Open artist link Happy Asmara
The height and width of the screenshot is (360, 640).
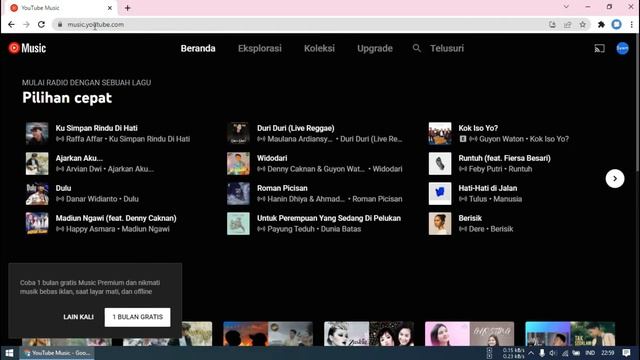pyautogui.click(x=91, y=229)
